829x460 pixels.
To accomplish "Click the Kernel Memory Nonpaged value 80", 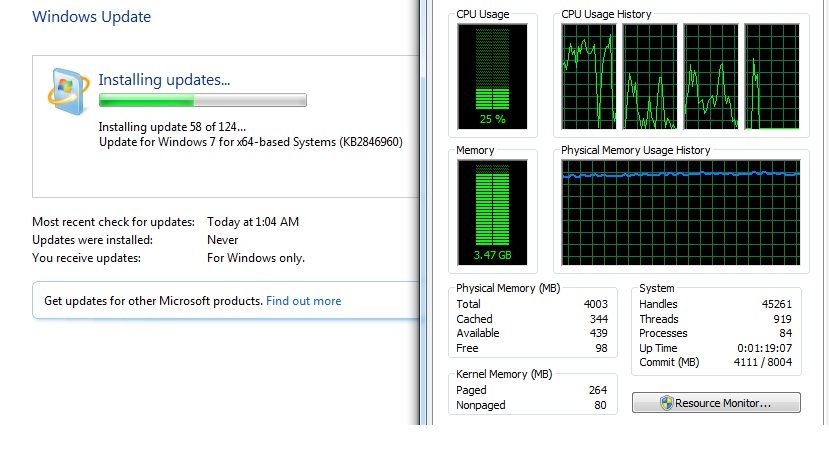I will (601, 405).
